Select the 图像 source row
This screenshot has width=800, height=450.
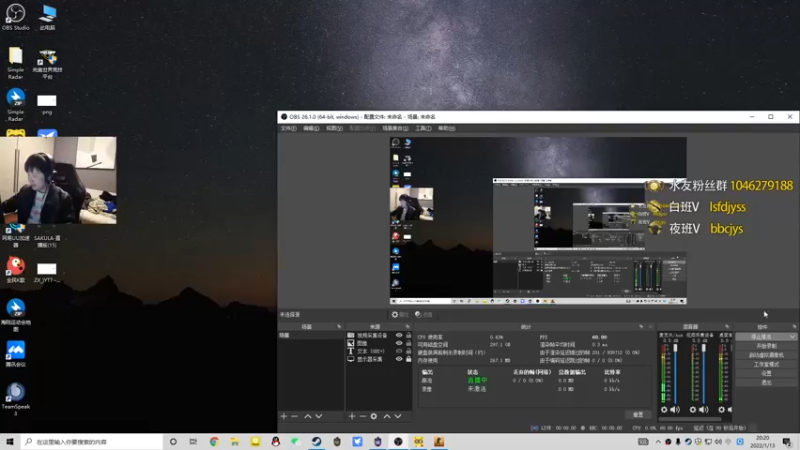coord(379,343)
